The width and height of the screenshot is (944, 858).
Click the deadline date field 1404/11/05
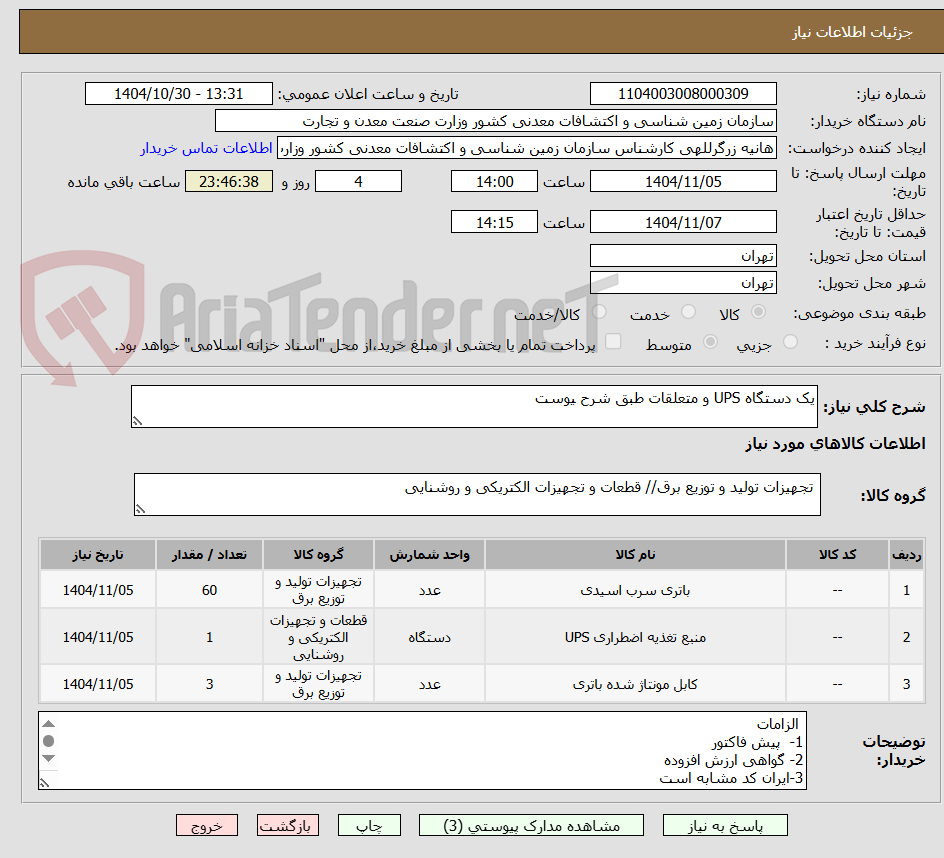click(683, 181)
